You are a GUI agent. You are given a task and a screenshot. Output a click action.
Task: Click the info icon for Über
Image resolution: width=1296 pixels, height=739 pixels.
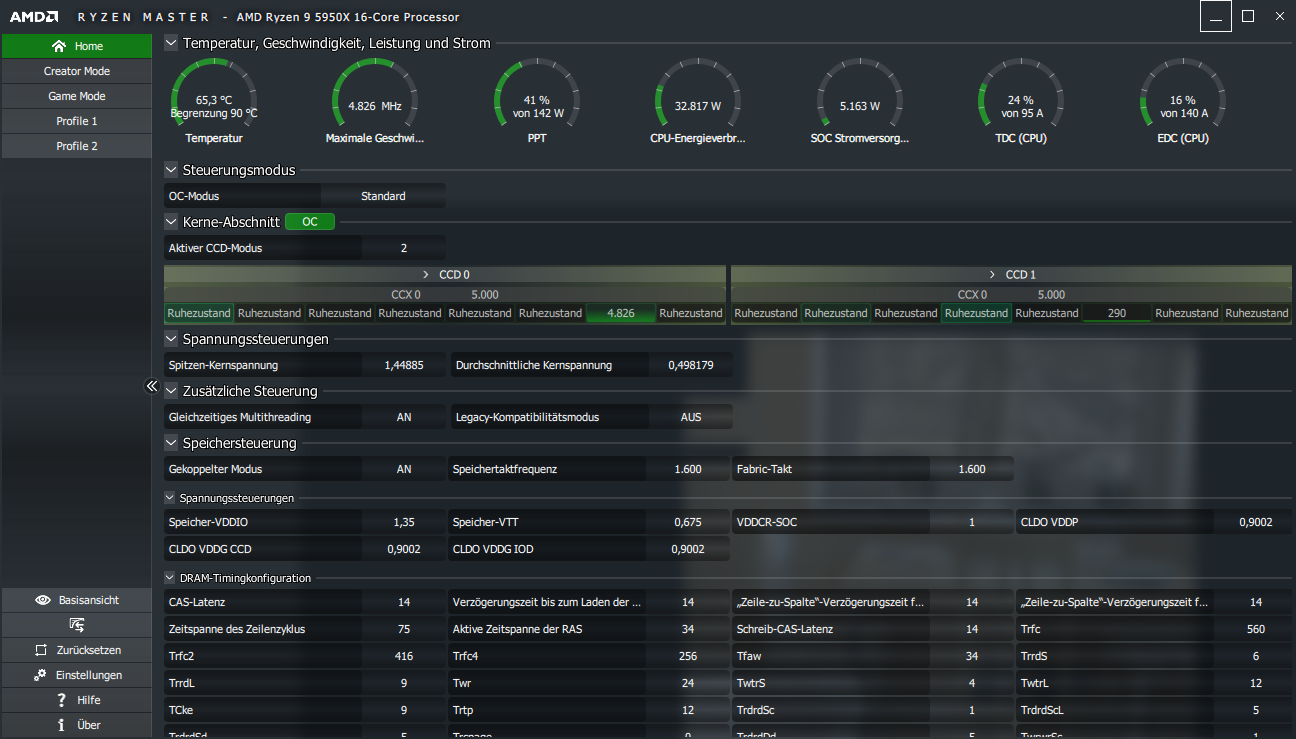tap(61, 725)
